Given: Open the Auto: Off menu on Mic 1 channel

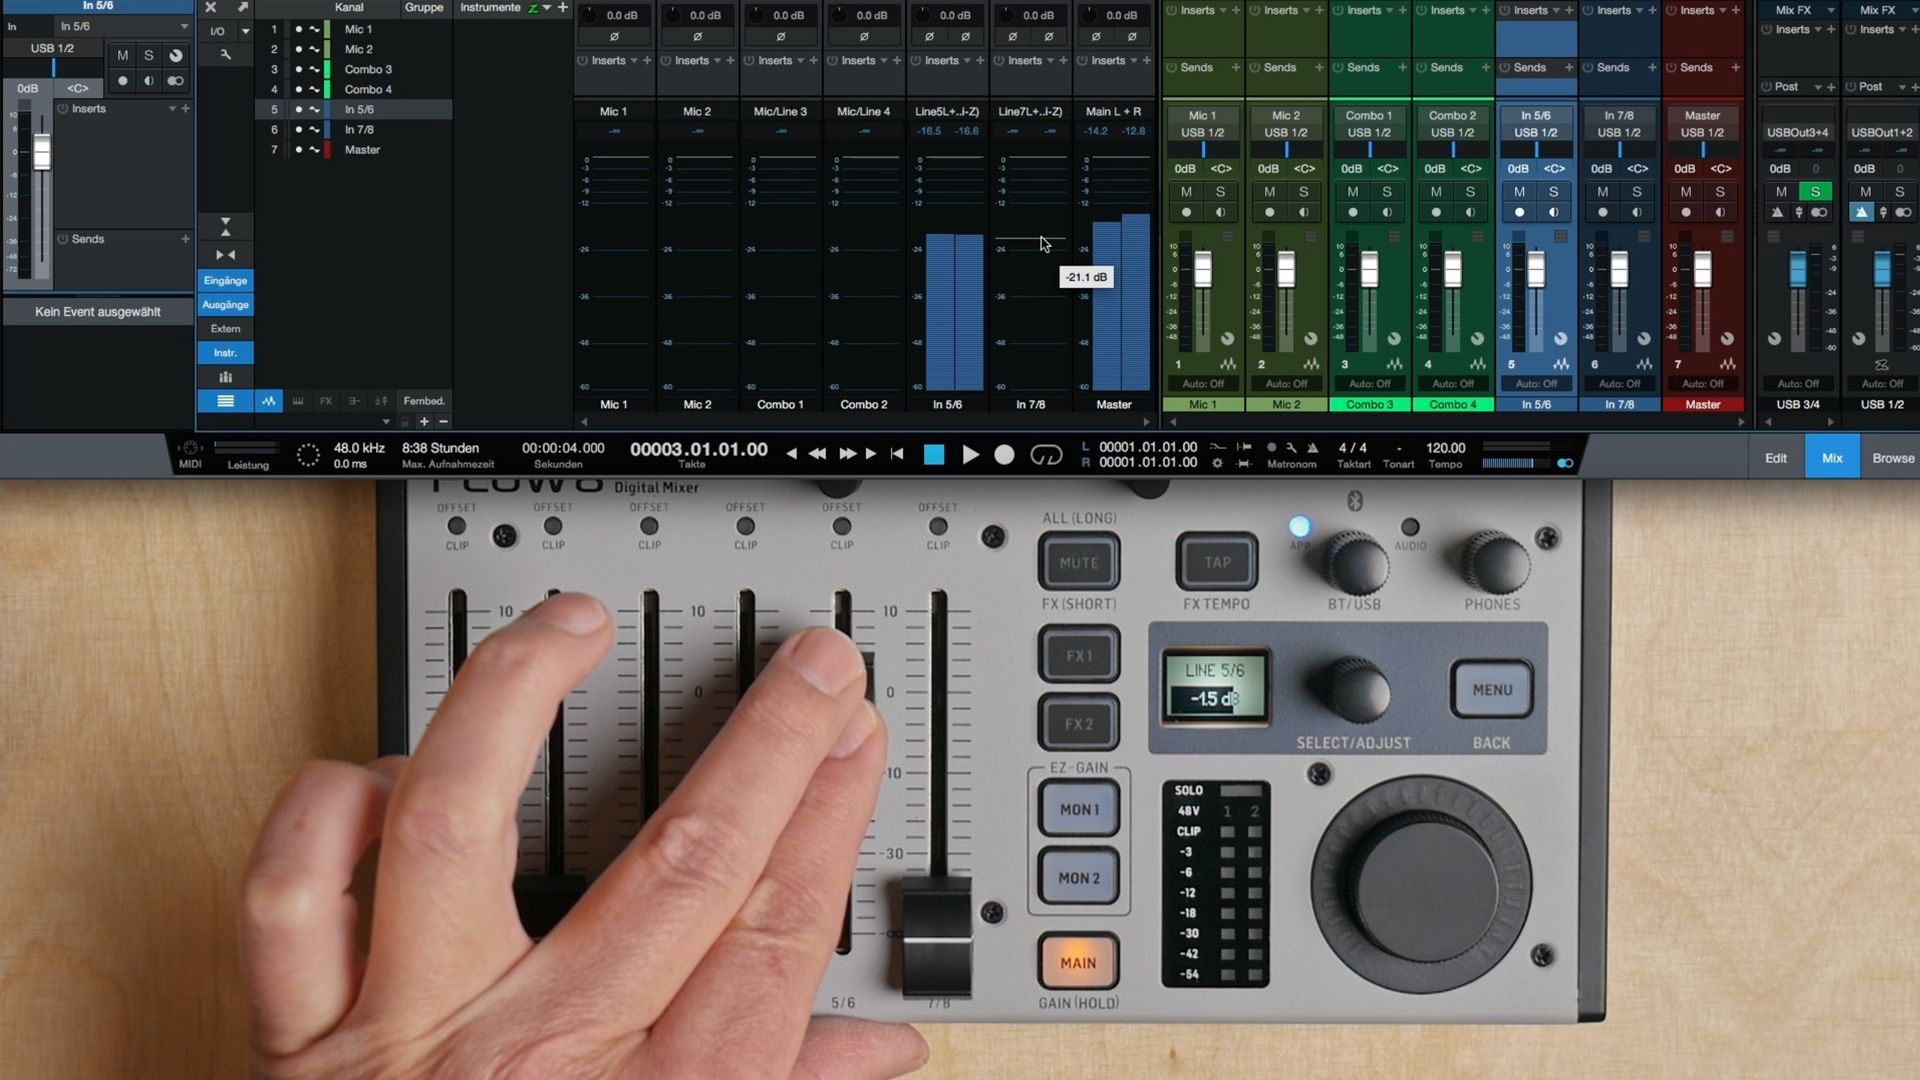Looking at the screenshot, I should [1203, 384].
